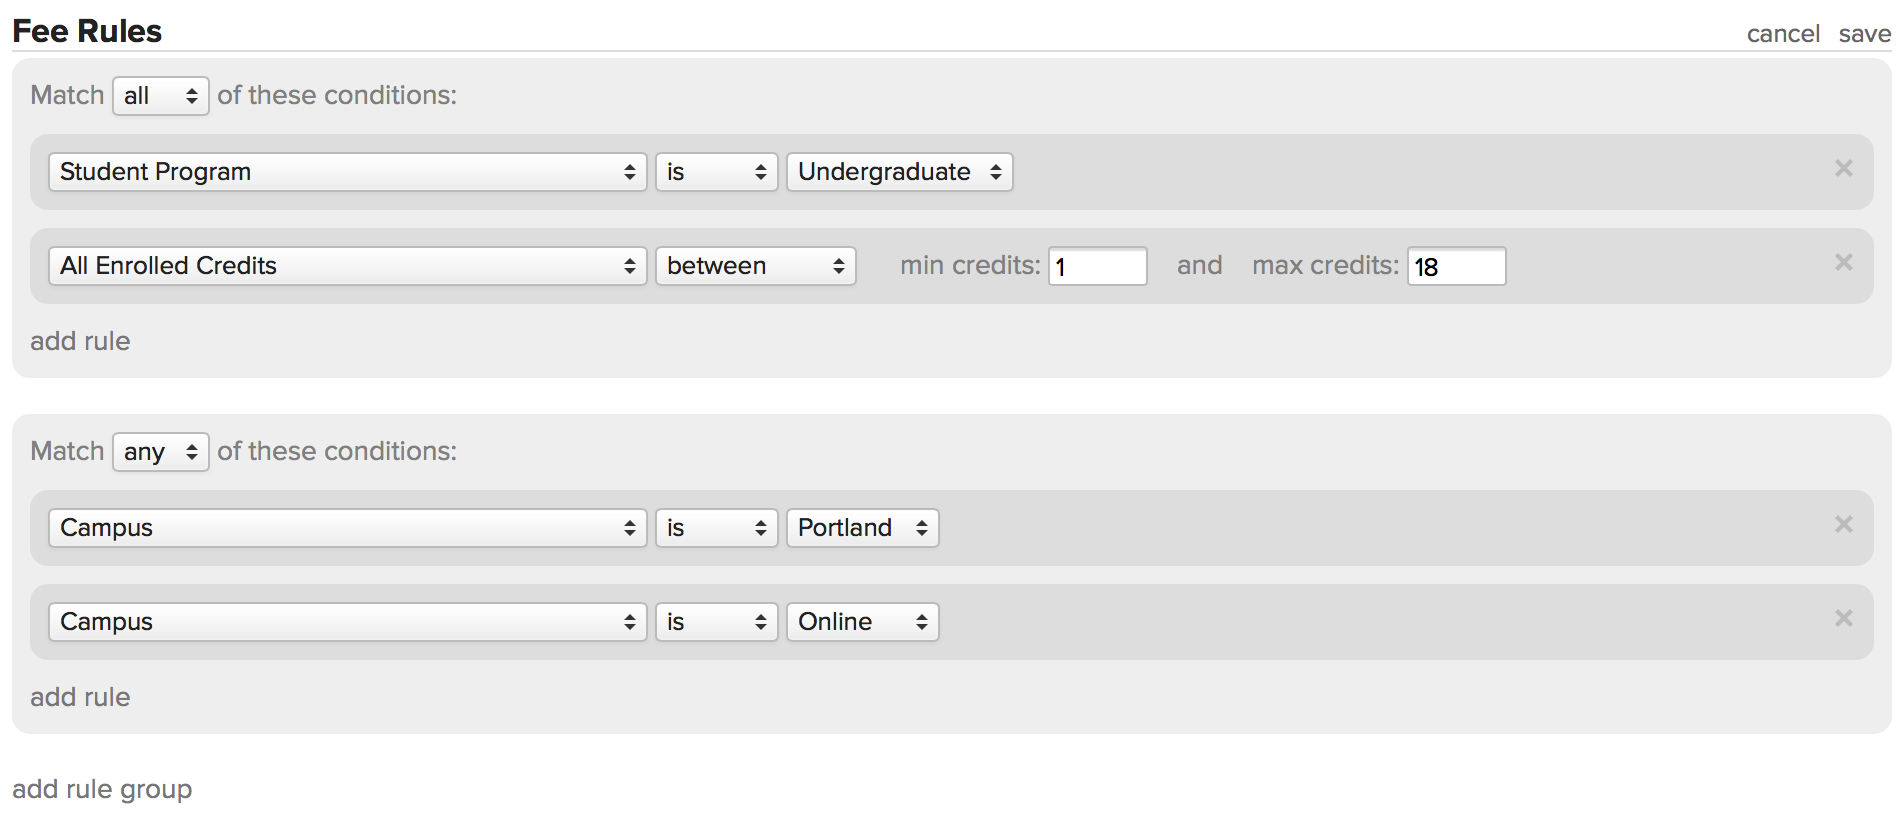Focus the max credits input field
The image size is (1904, 814).
(x=1456, y=266)
